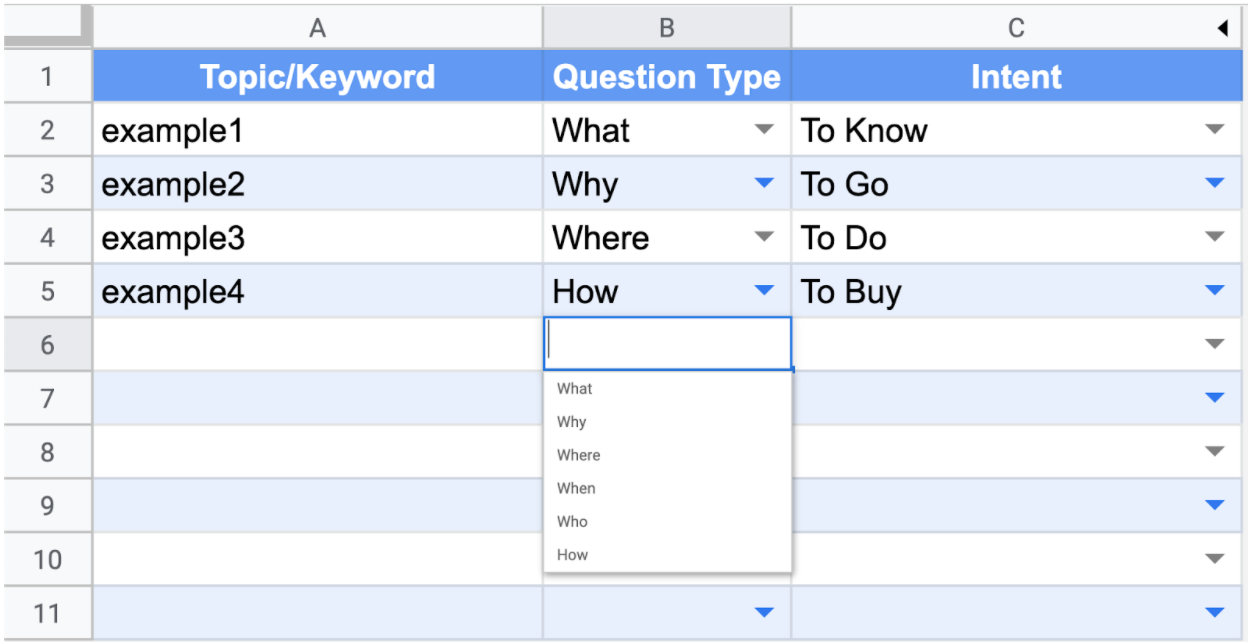Select the To Buy cell text

[851, 293]
